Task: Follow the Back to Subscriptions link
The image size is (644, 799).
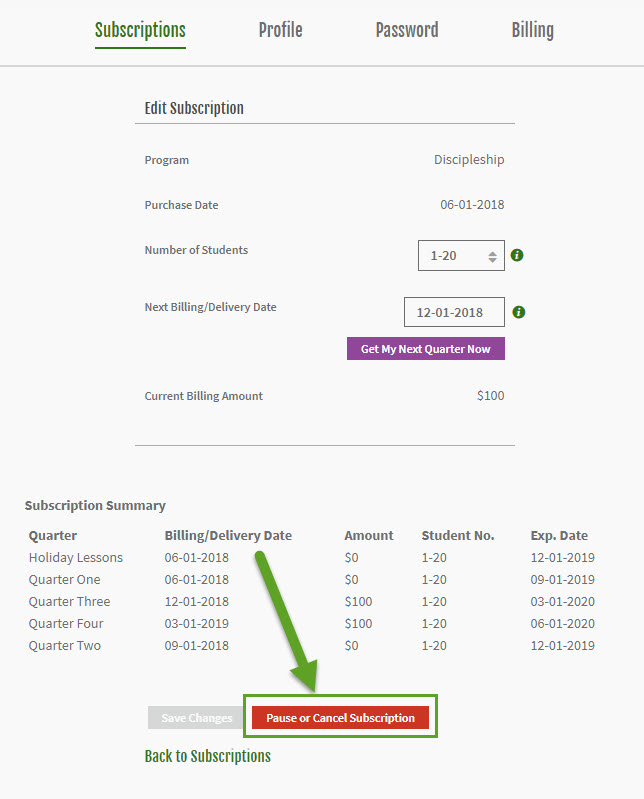Action: (x=207, y=756)
